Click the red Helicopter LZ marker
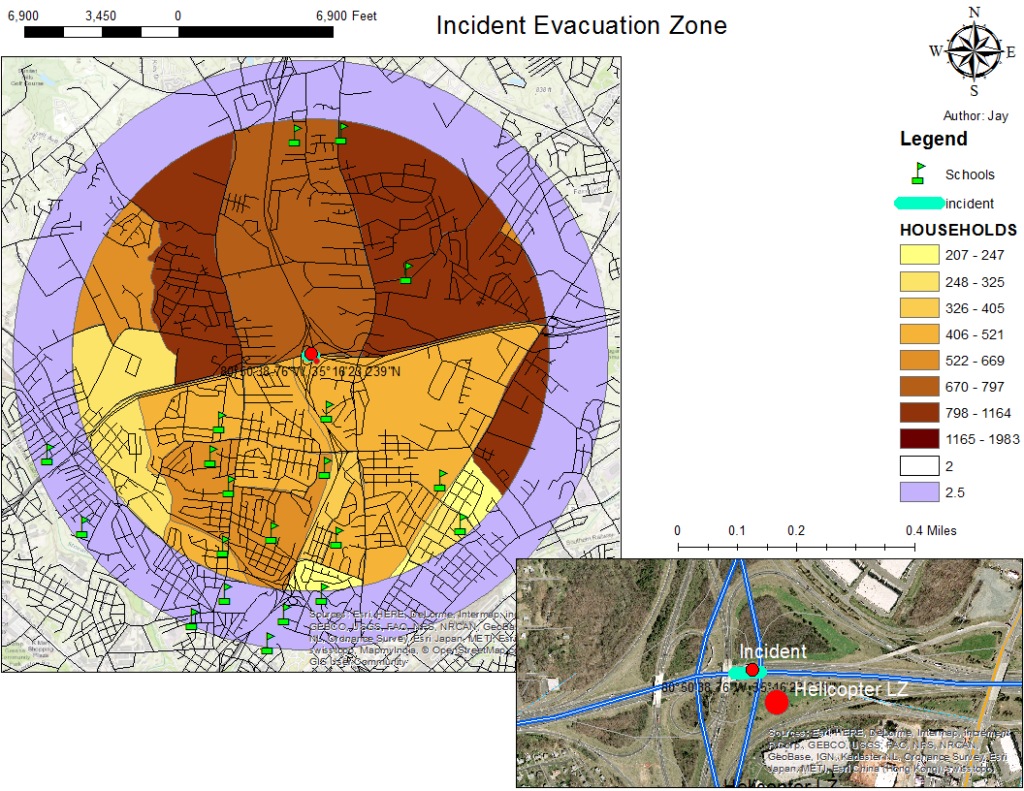The width and height of the screenshot is (1024, 791). coord(776,702)
